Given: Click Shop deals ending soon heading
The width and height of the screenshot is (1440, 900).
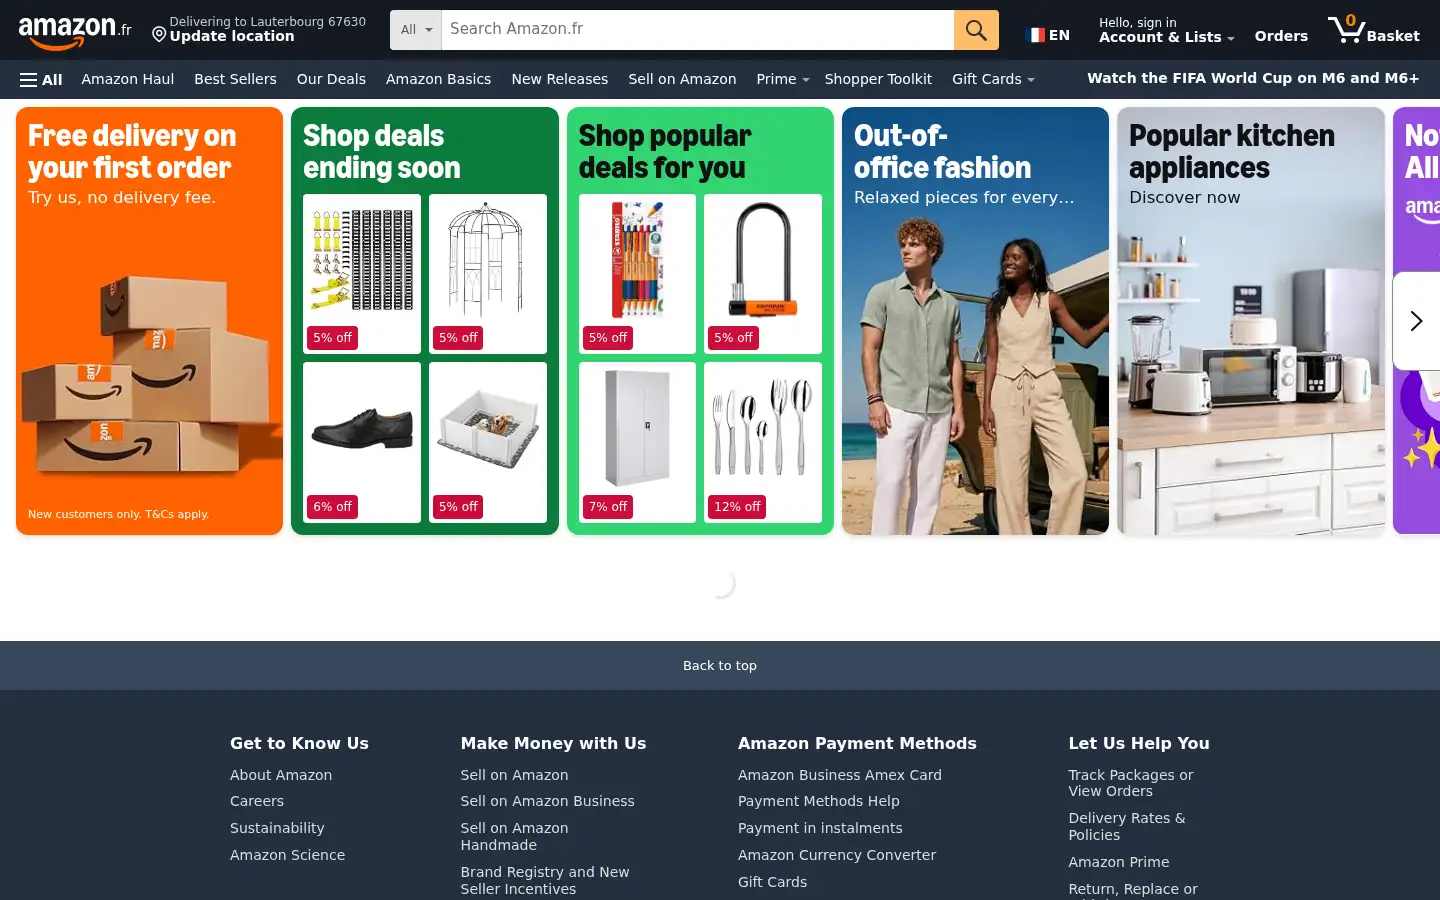Looking at the screenshot, I should (382, 151).
